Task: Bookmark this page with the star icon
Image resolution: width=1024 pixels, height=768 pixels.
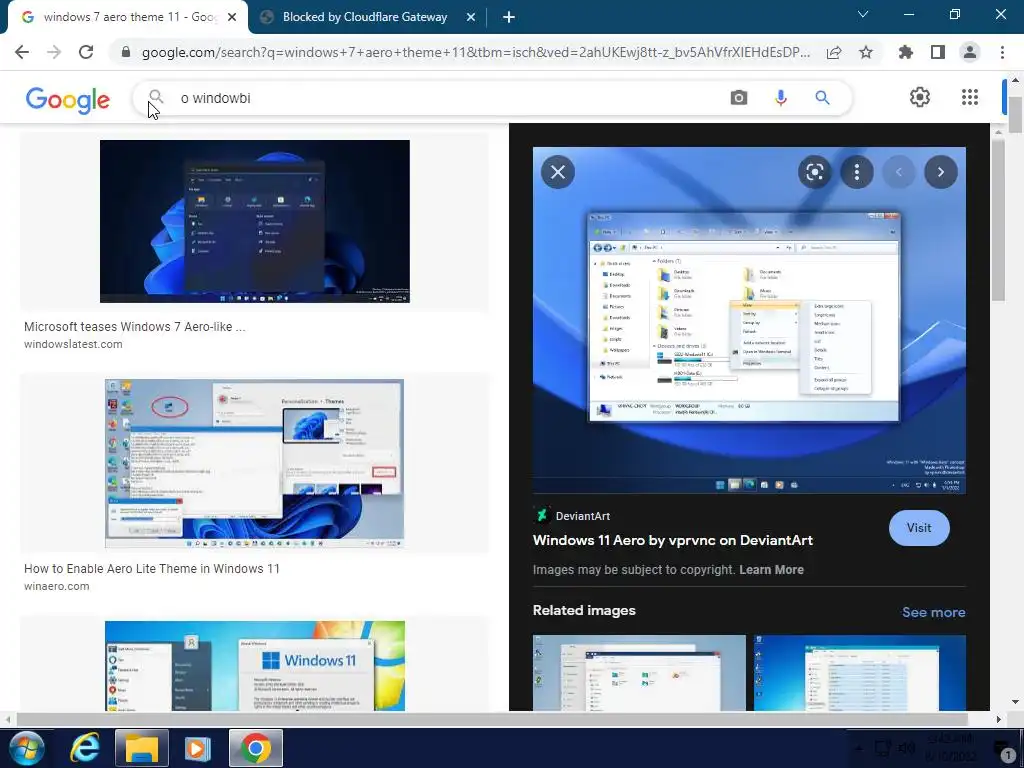Action: point(866,52)
